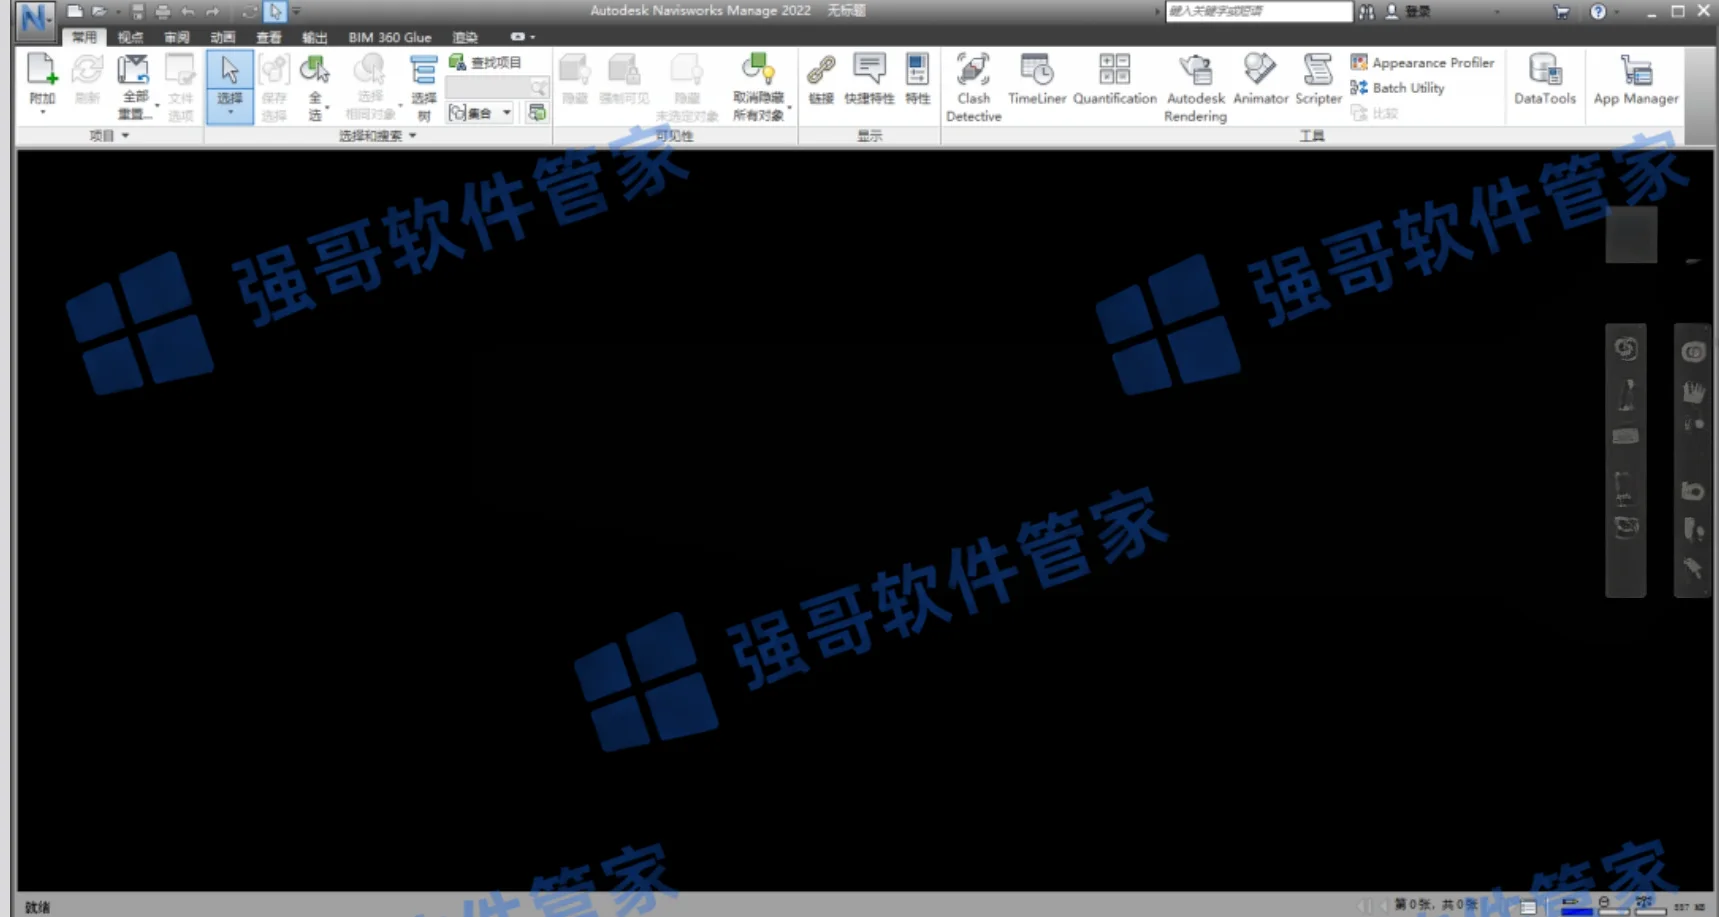Switch to the BIM 360 Glue tab
The image size is (1719, 917).
390,37
